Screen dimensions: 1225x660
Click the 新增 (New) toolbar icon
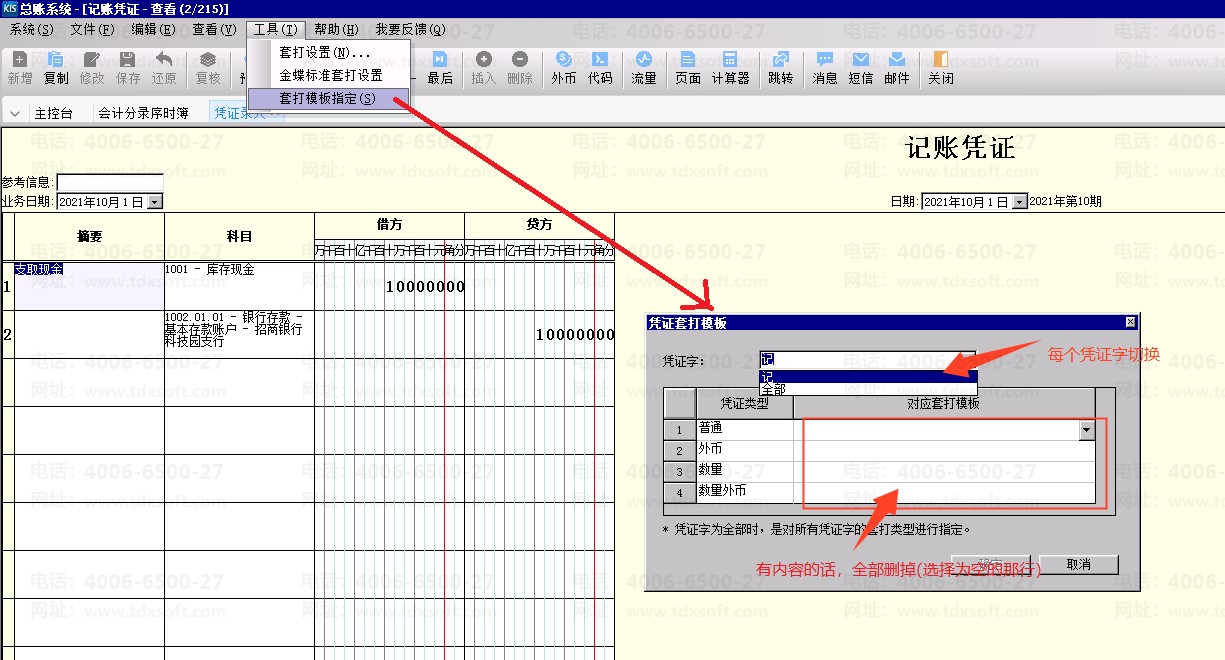[20, 67]
